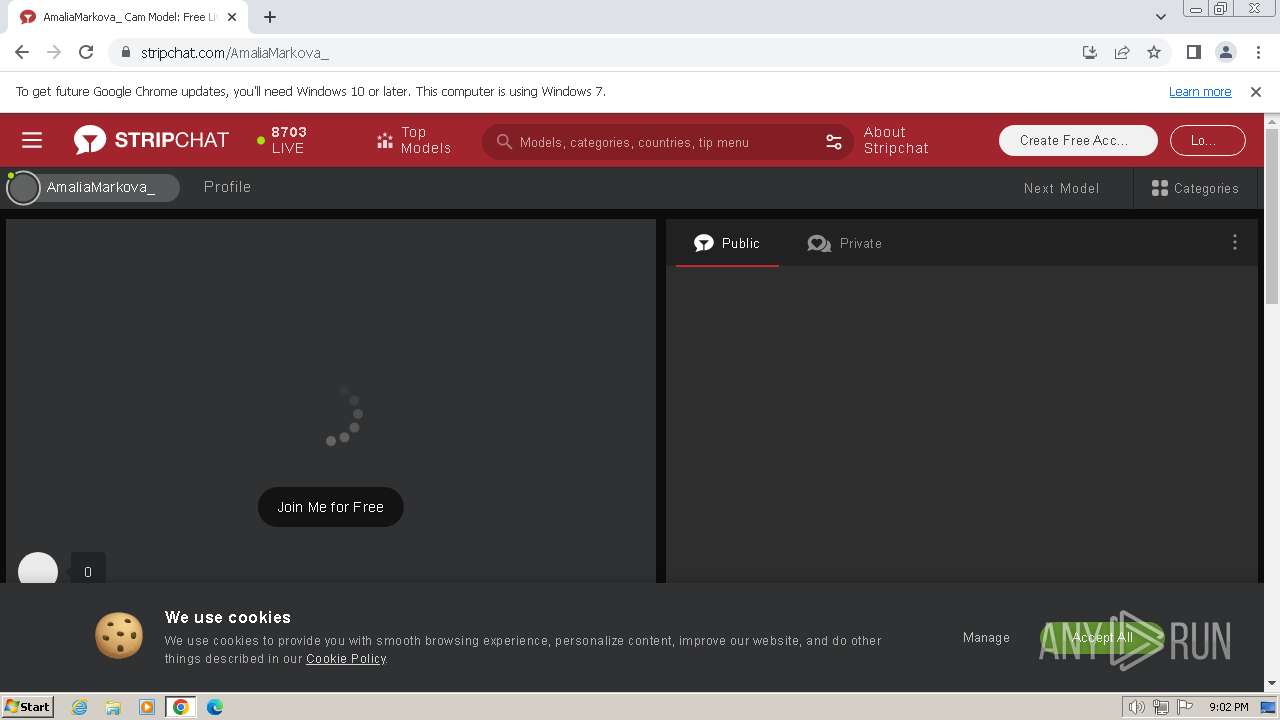Go to Next Model
Viewport: 1280px width, 720px height.
[1061, 188]
